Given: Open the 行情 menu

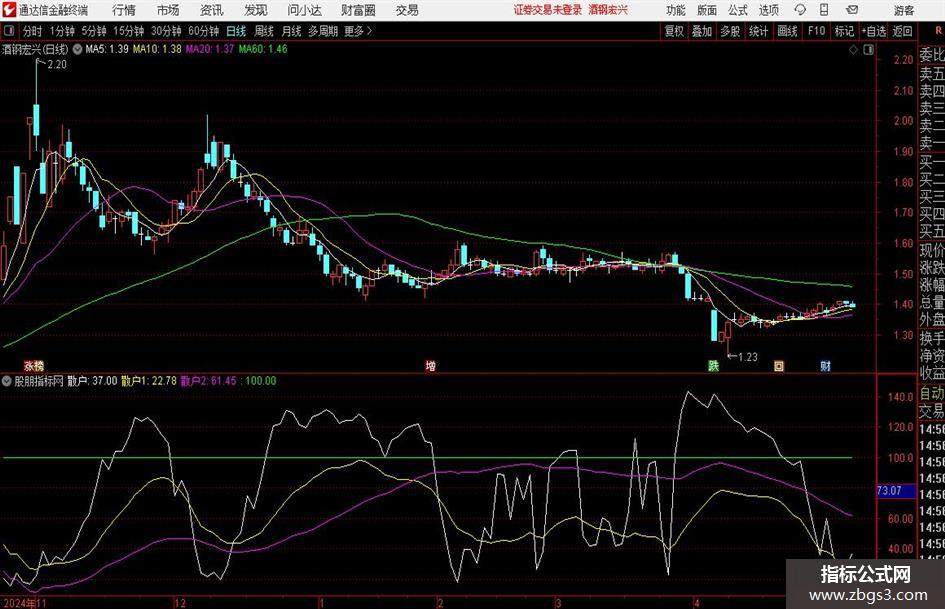Looking at the screenshot, I should click(124, 10).
